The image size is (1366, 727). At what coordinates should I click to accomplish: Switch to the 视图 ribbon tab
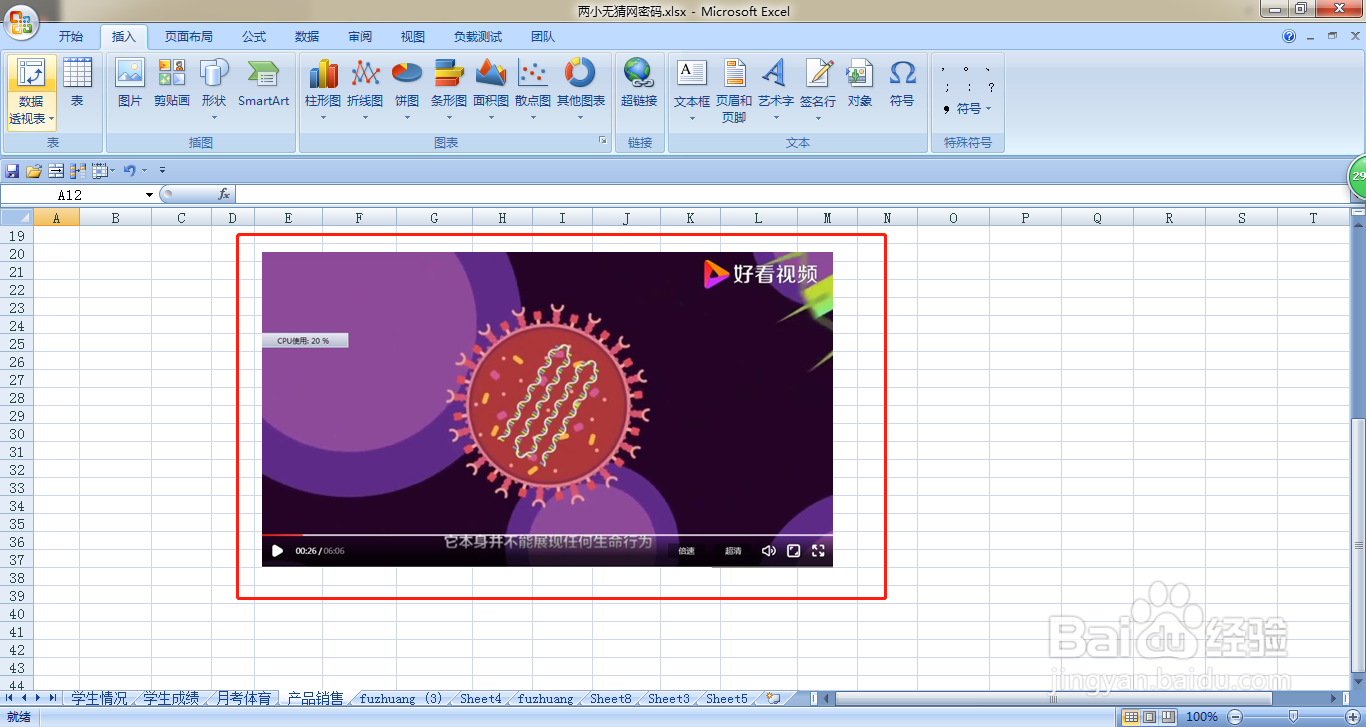tap(413, 37)
